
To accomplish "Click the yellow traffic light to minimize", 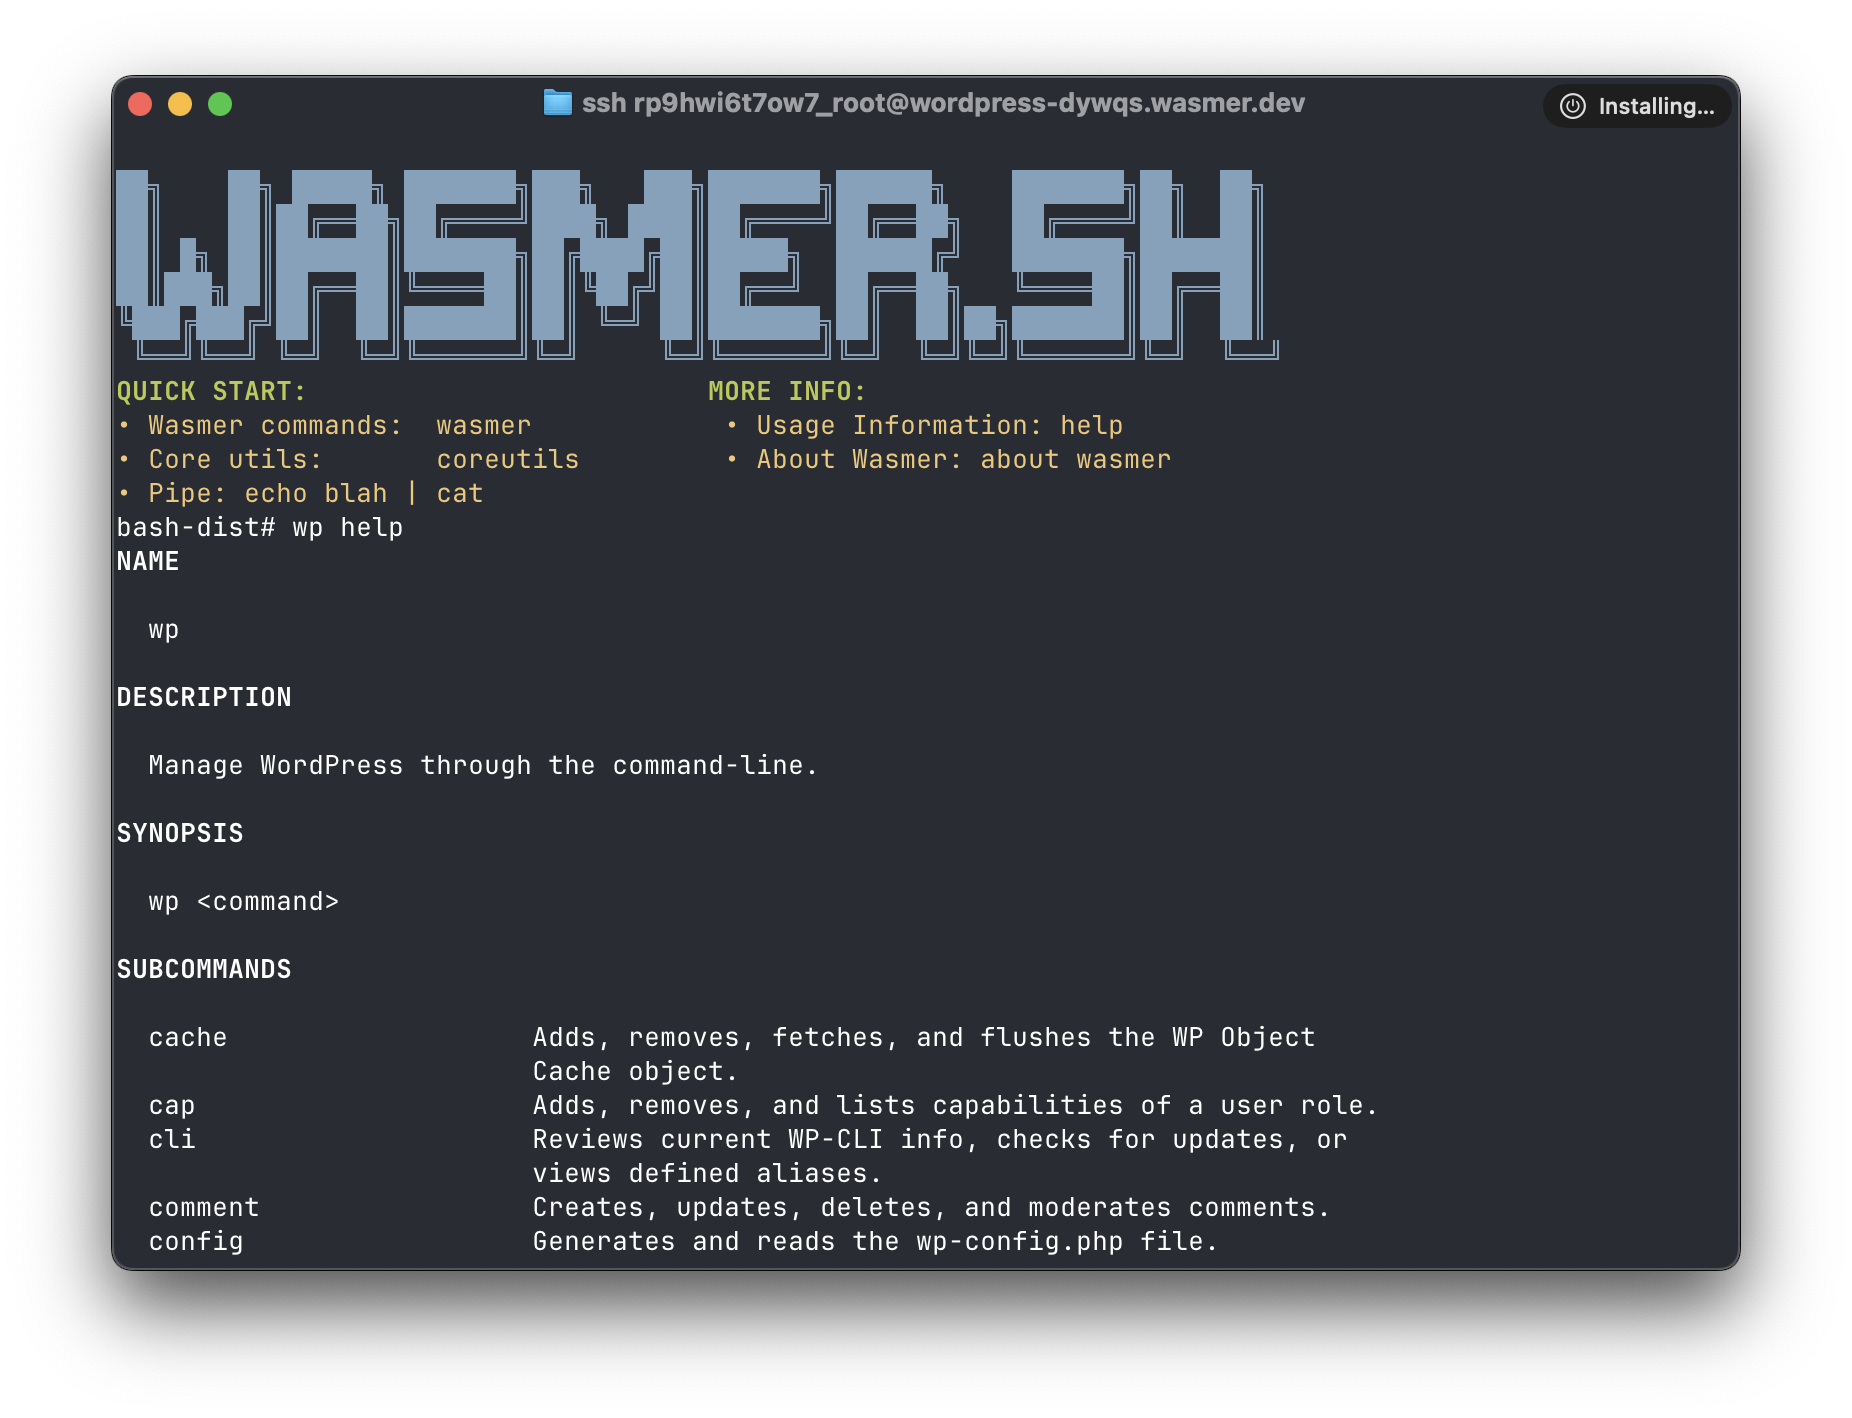I will [x=178, y=103].
